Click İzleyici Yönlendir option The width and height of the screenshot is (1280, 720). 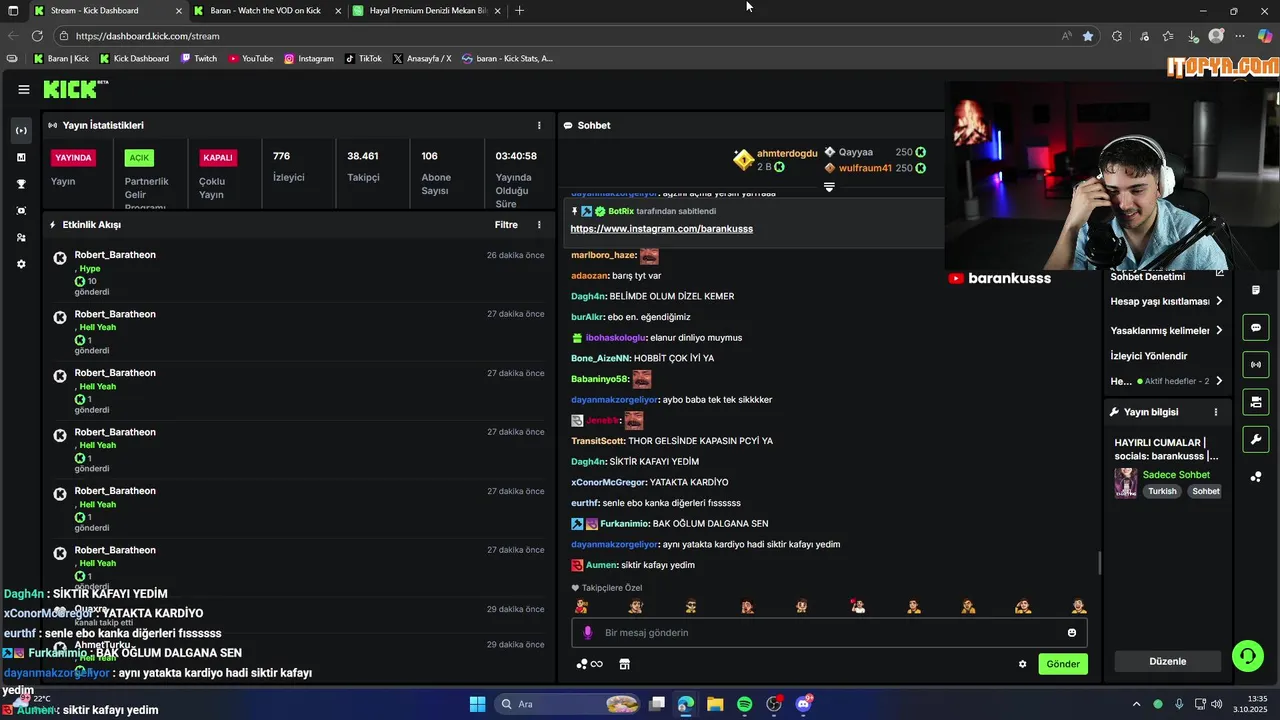click(x=1149, y=356)
